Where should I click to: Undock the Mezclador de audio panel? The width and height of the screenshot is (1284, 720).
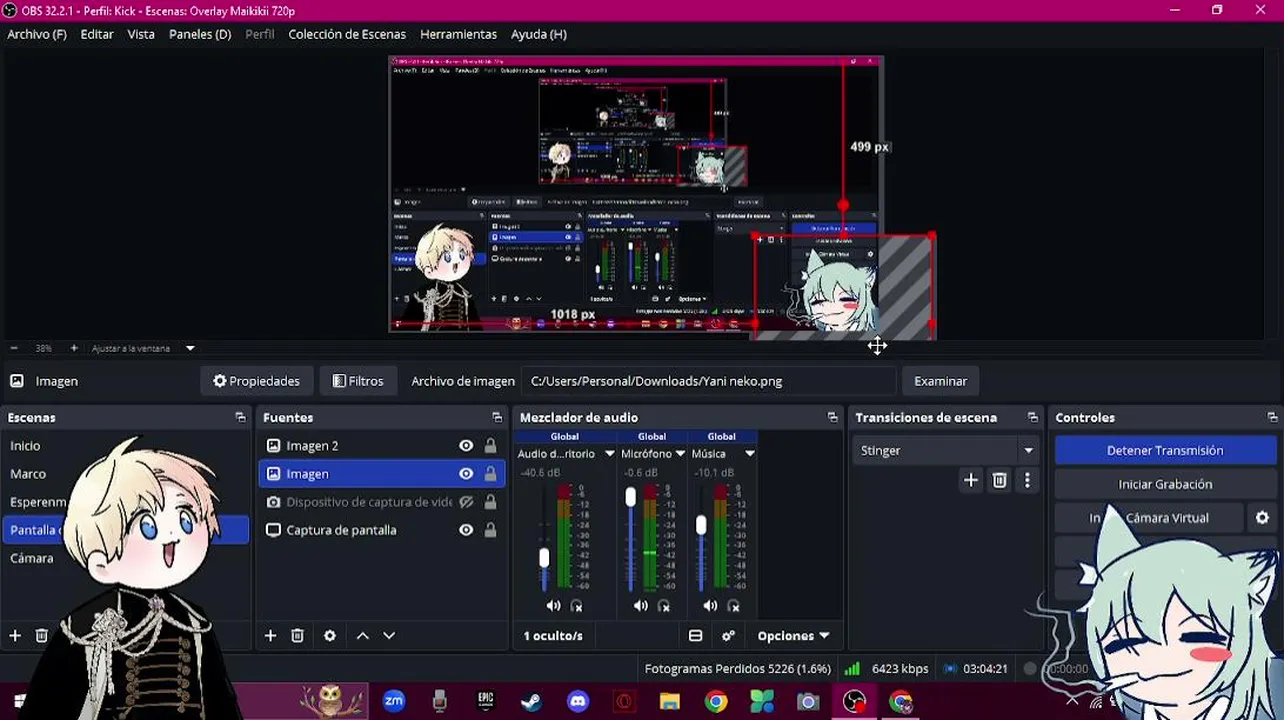click(832, 418)
